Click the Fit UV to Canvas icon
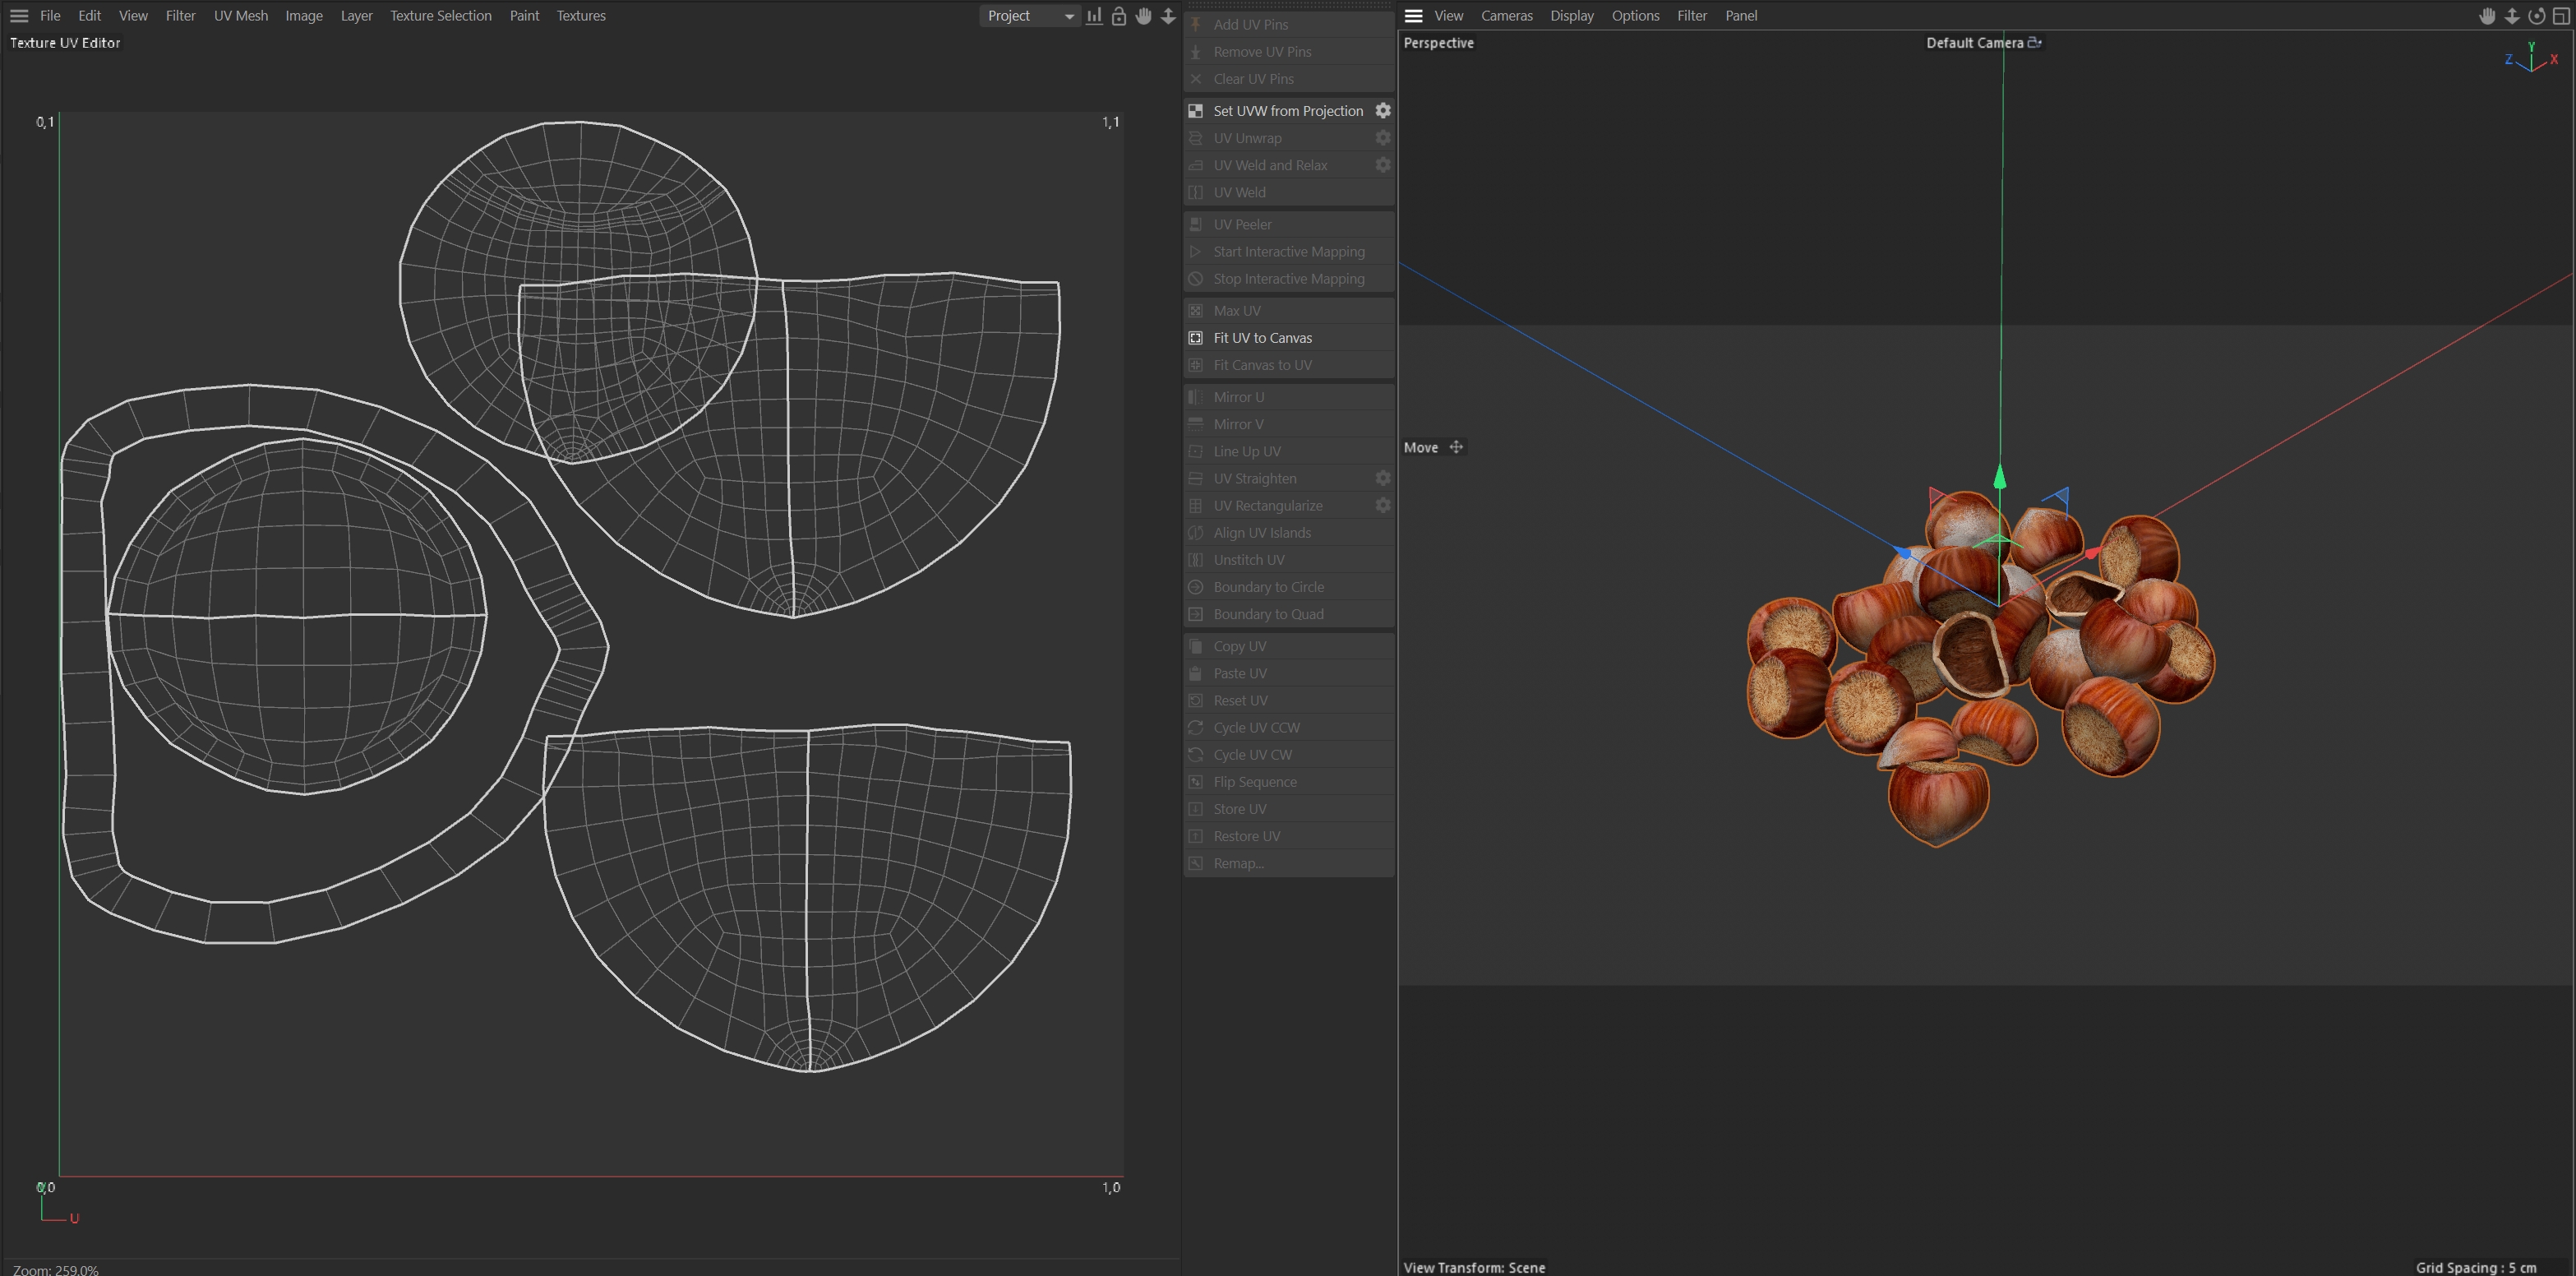2576x1276 pixels. coord(1195,338)
